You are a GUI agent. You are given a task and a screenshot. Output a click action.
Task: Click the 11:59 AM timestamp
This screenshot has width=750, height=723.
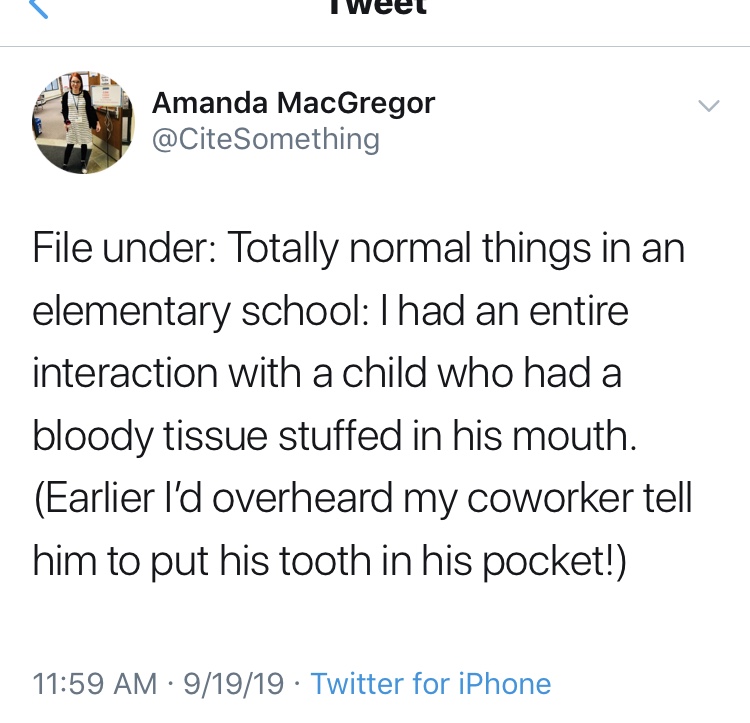95,684
